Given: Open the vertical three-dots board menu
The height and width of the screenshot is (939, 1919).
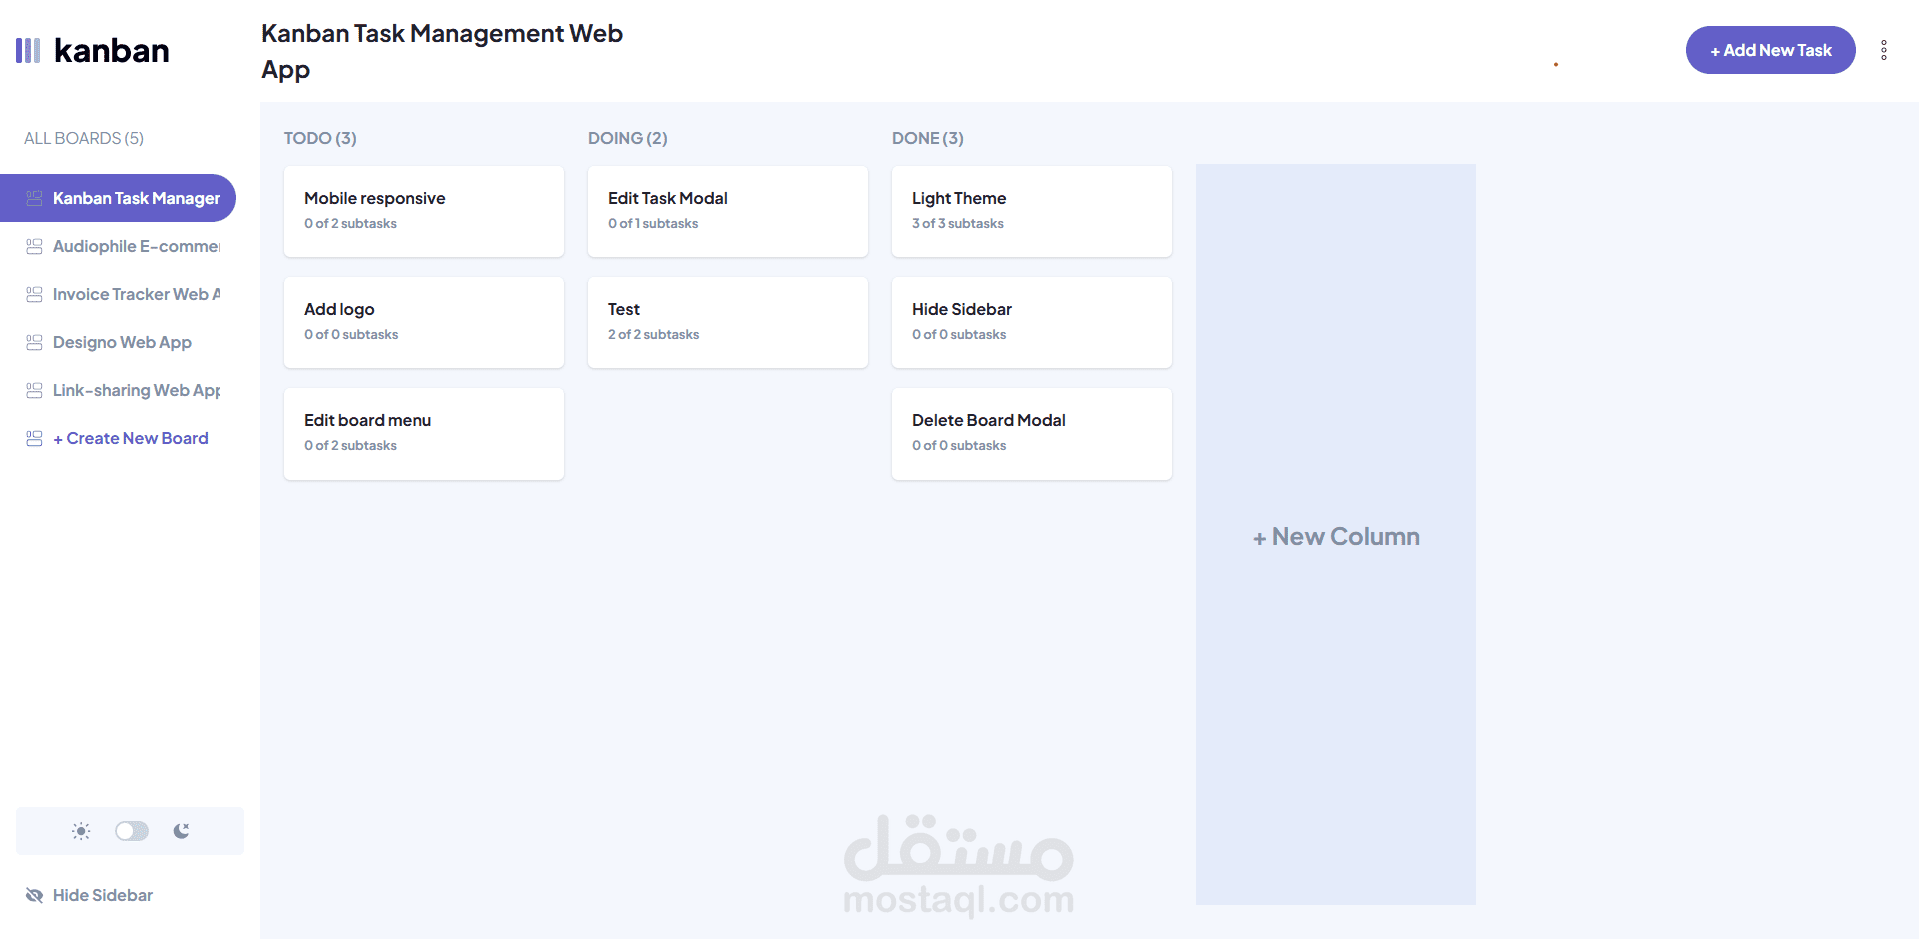Looking at the screenshot, I should [x=1884, y=50].
